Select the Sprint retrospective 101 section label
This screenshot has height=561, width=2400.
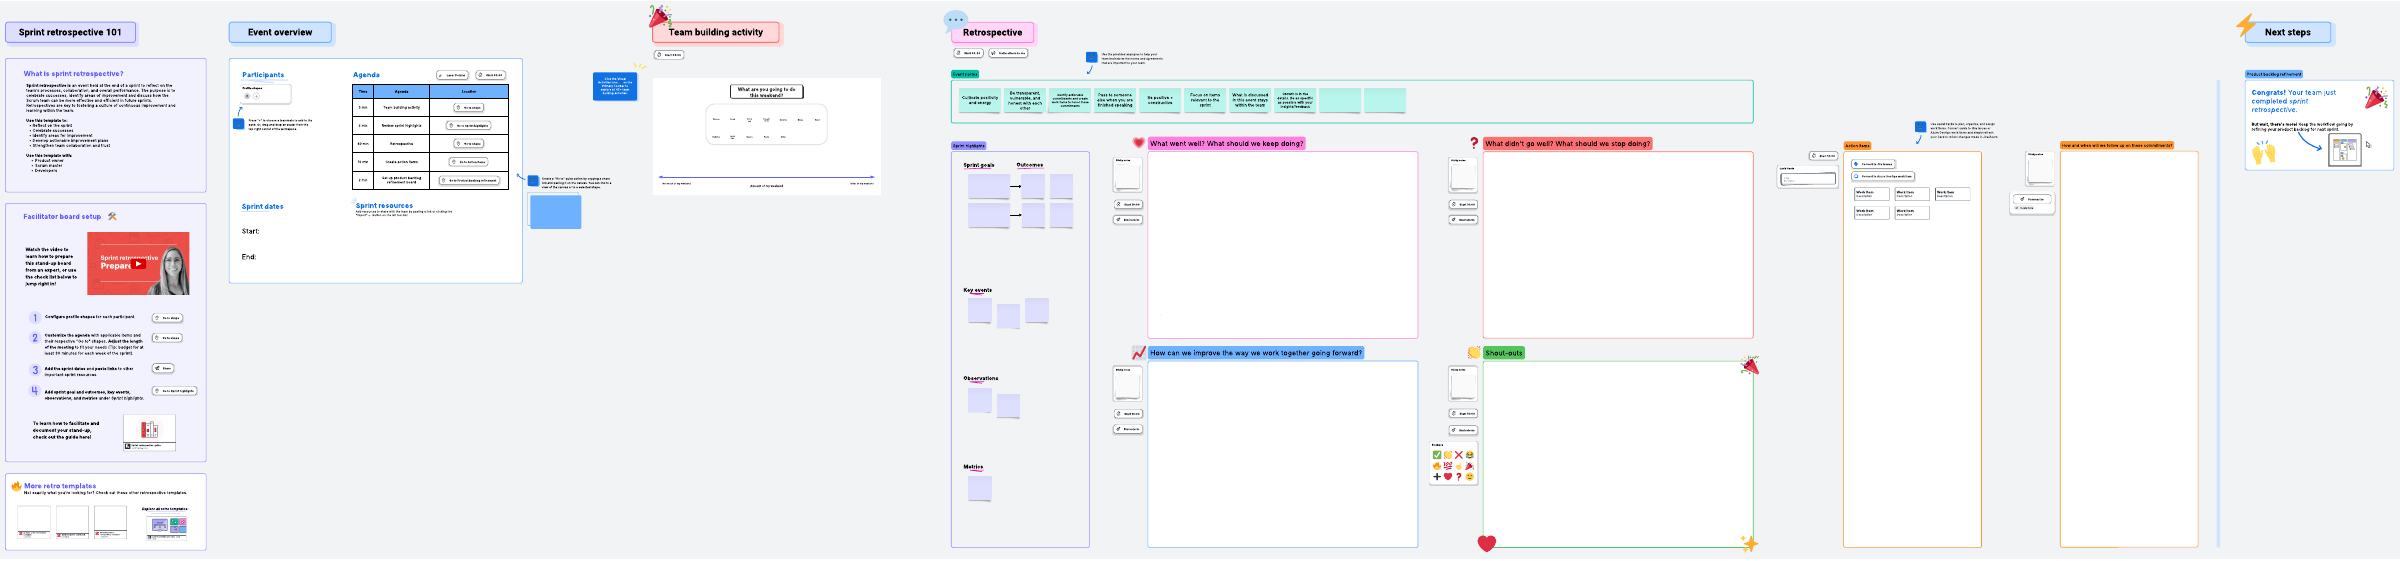point(70,32)
